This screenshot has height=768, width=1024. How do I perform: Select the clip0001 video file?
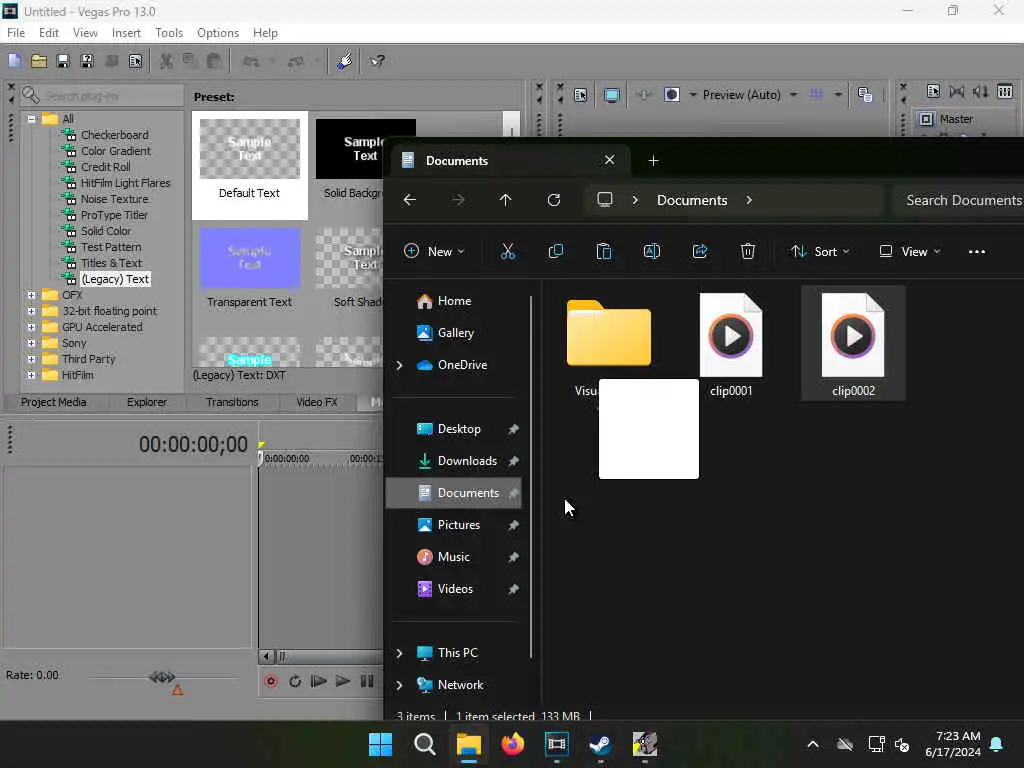click(x=731, y=344)
